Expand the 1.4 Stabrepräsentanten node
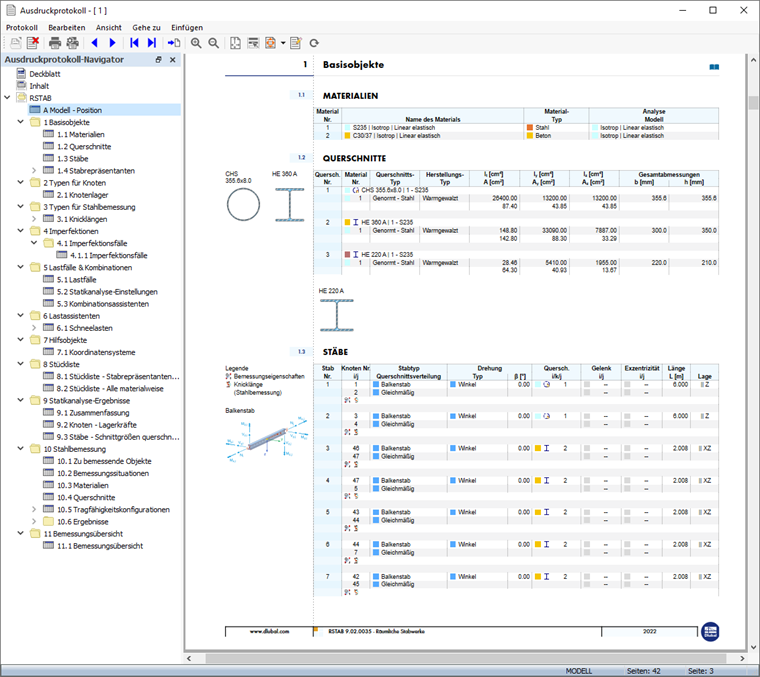Image resolution: width=760 pixels, height=677 pixels. click(34, 171)
